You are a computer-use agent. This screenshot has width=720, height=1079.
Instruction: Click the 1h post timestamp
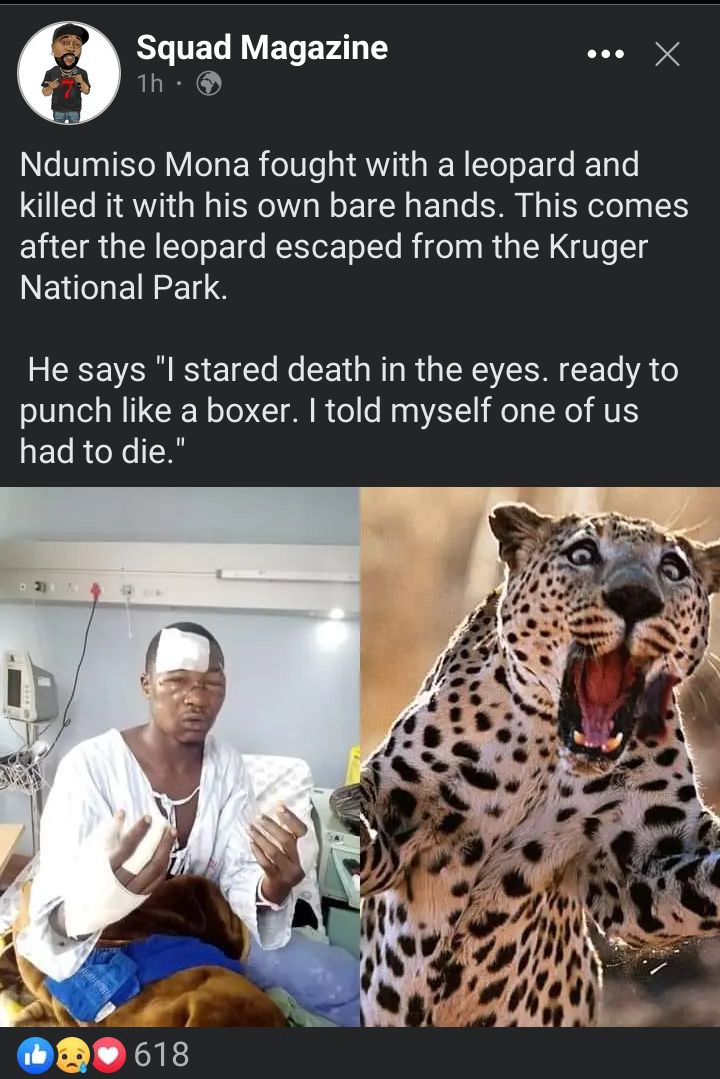150,84
